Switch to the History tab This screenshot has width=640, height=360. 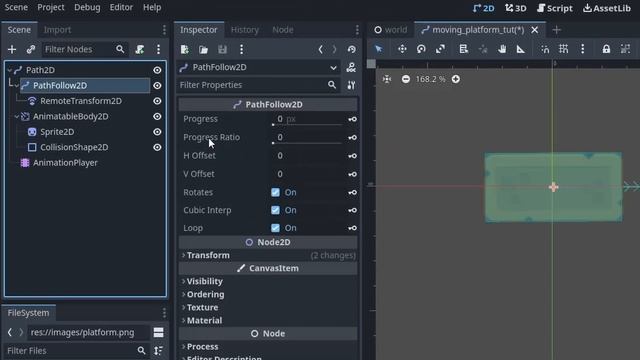point(245,30)
